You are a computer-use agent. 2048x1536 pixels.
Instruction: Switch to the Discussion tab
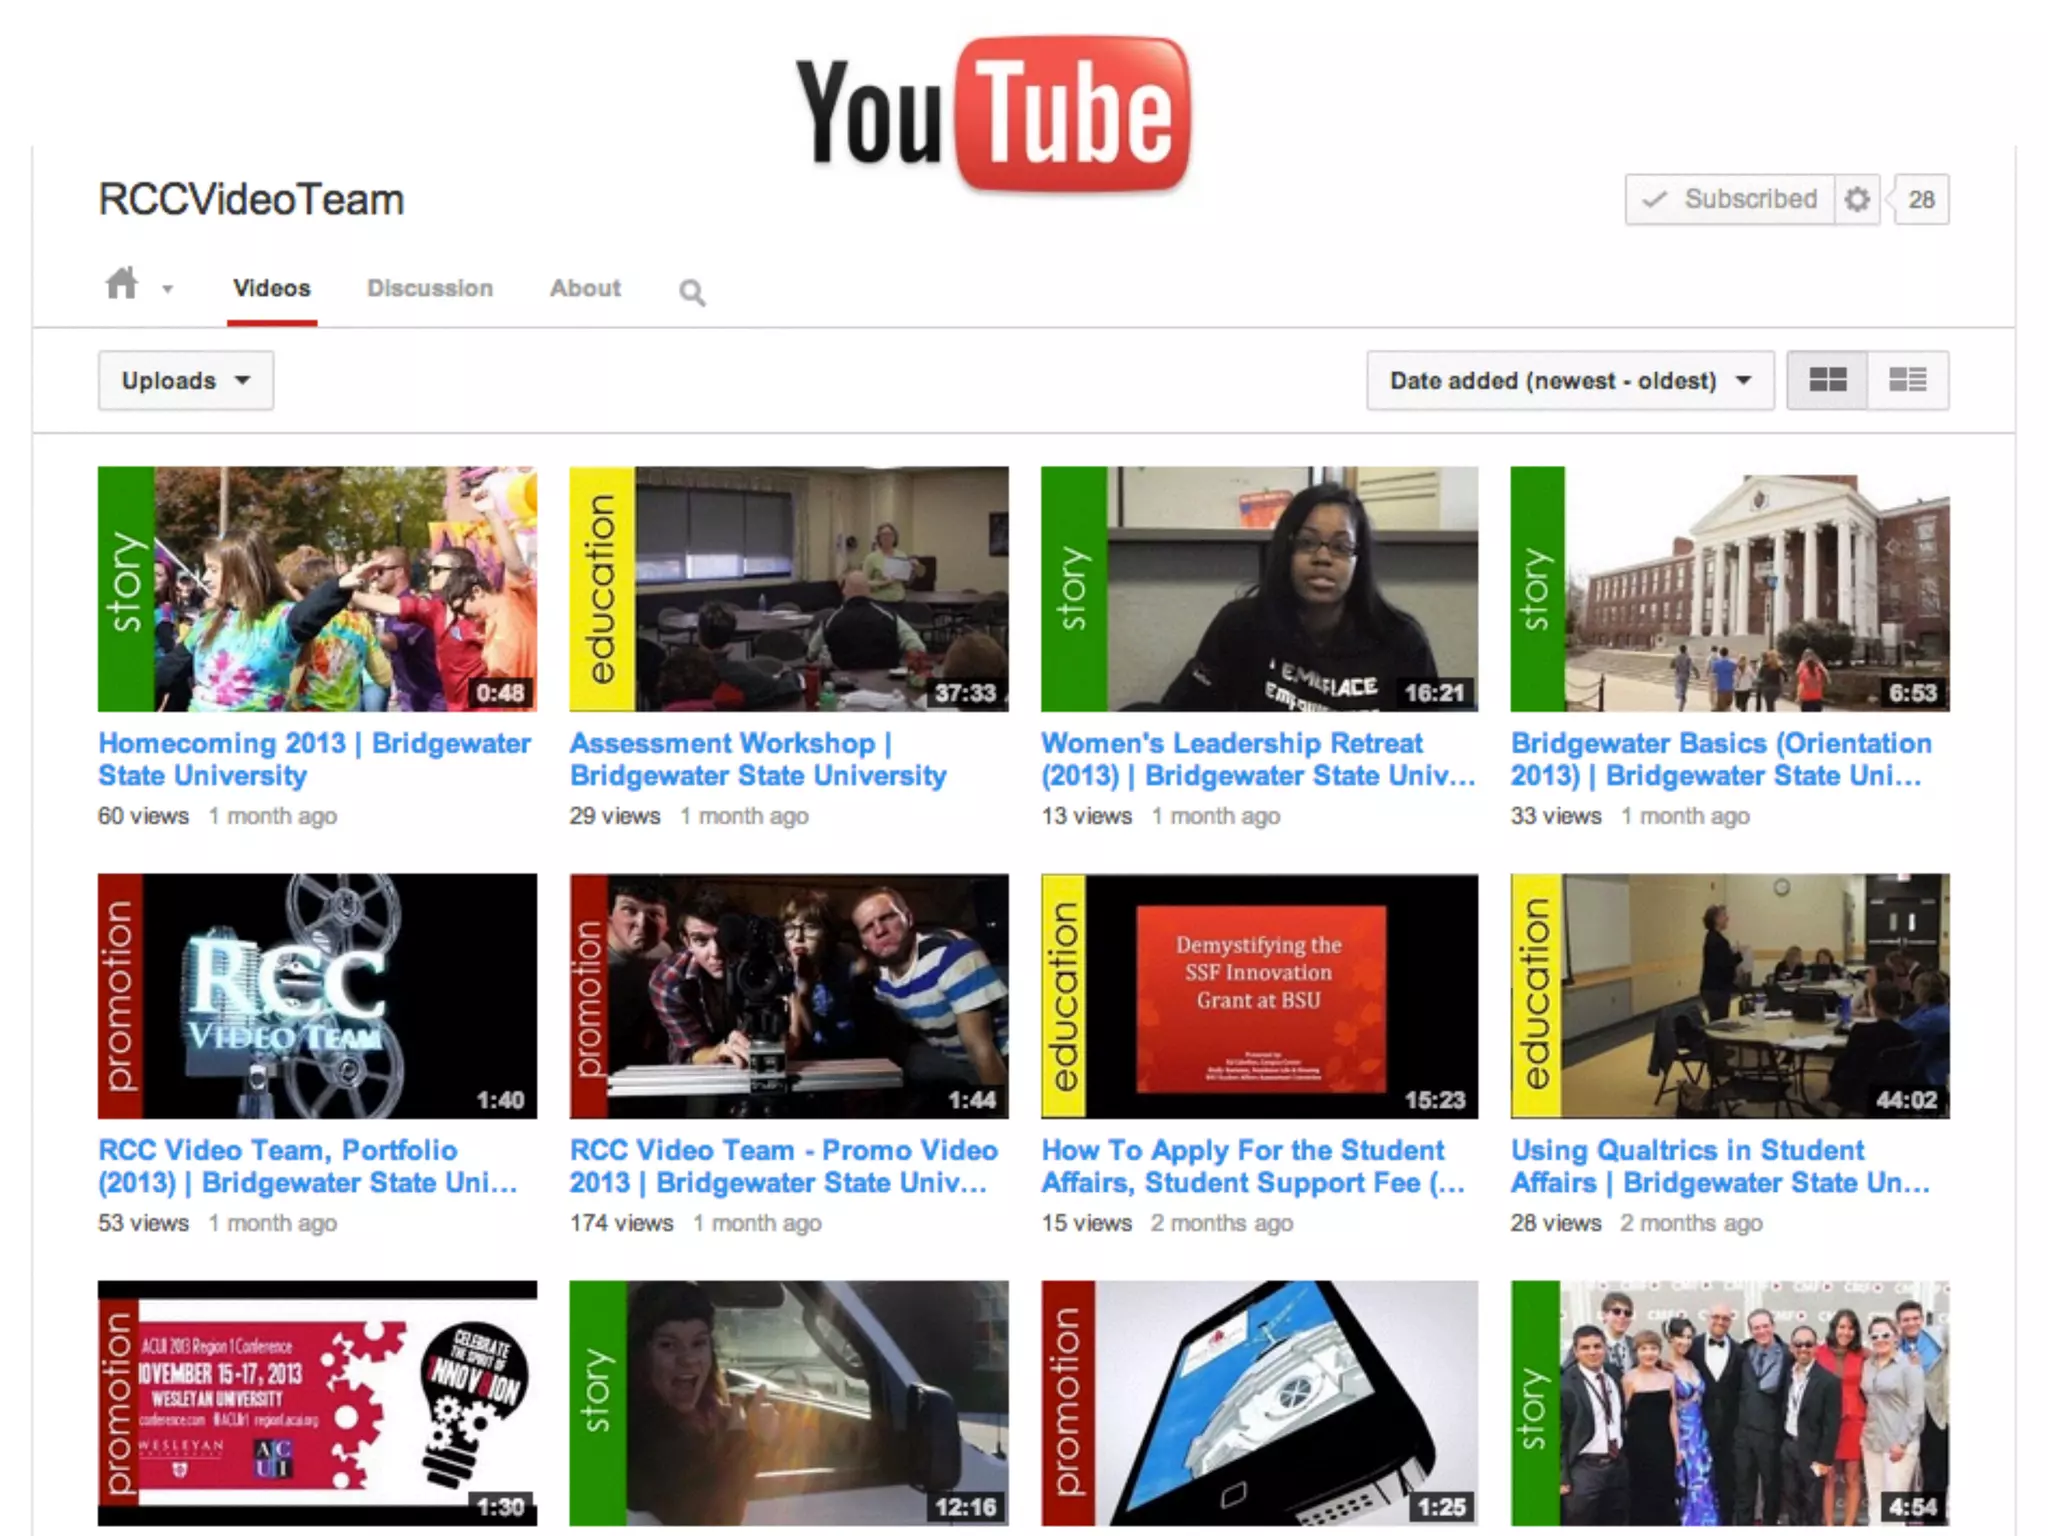(430, 288)
